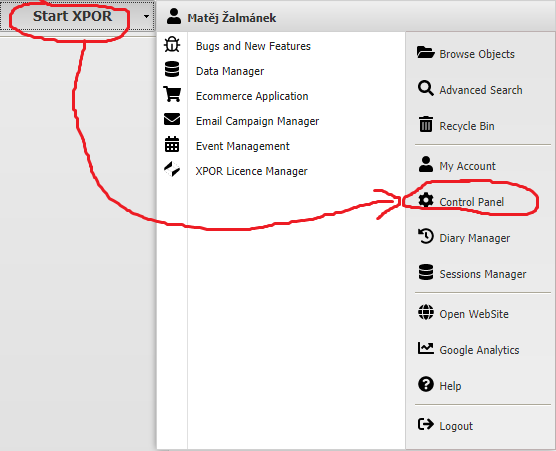Open Email Campaign Manager
This screenshot has width=556, height=451.
[257, 121]
